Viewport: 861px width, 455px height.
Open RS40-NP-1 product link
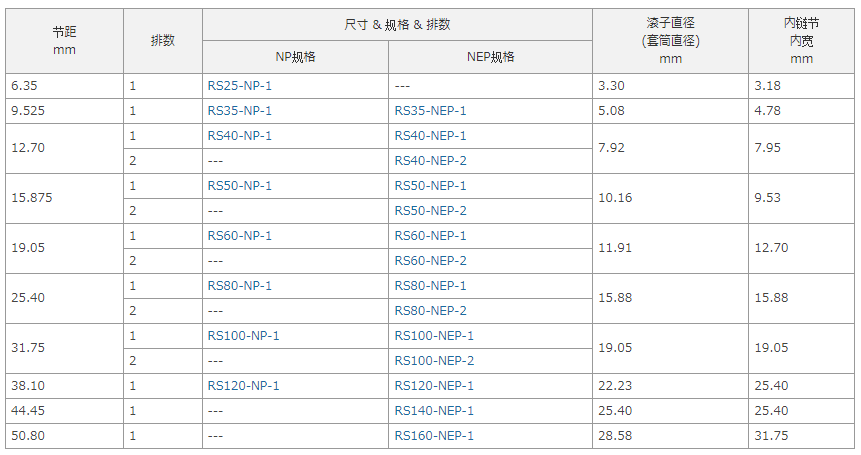[x=239, y=136]
